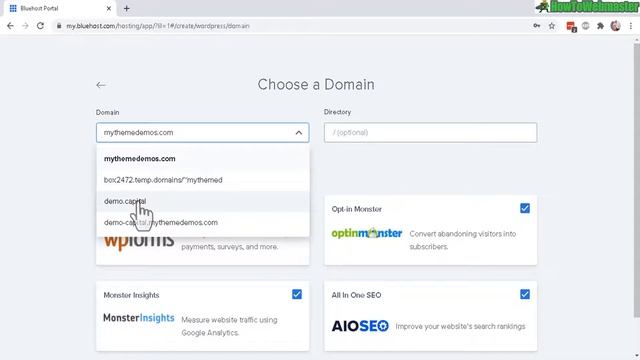Click 'Improve your website's search rankings' text
The image size is (640, 360).
[460, 327]
